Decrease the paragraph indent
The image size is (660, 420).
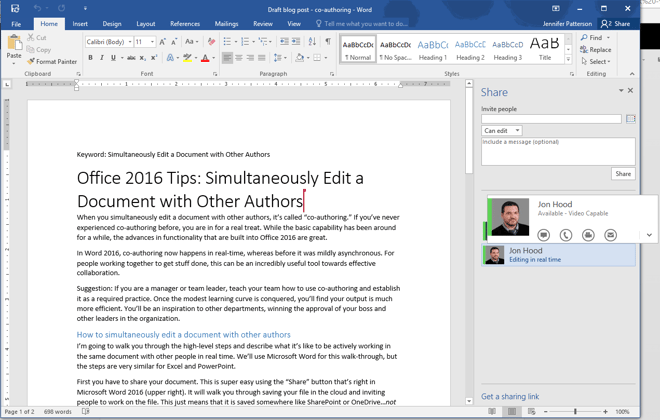tap(285, 41)
